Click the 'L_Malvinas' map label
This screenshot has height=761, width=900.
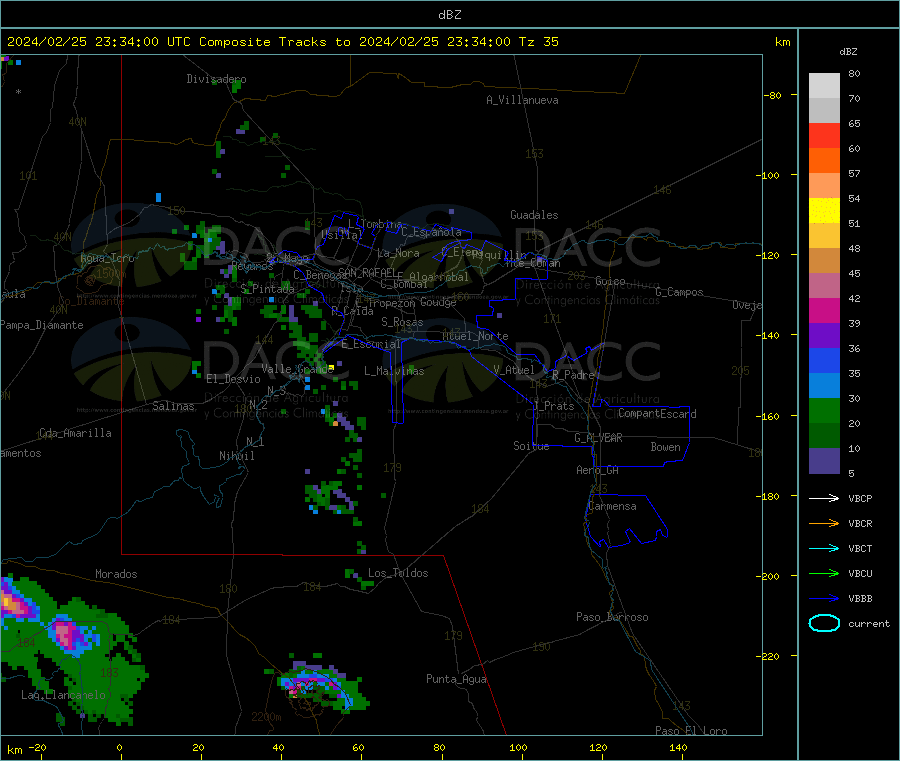tap(394, 371)
